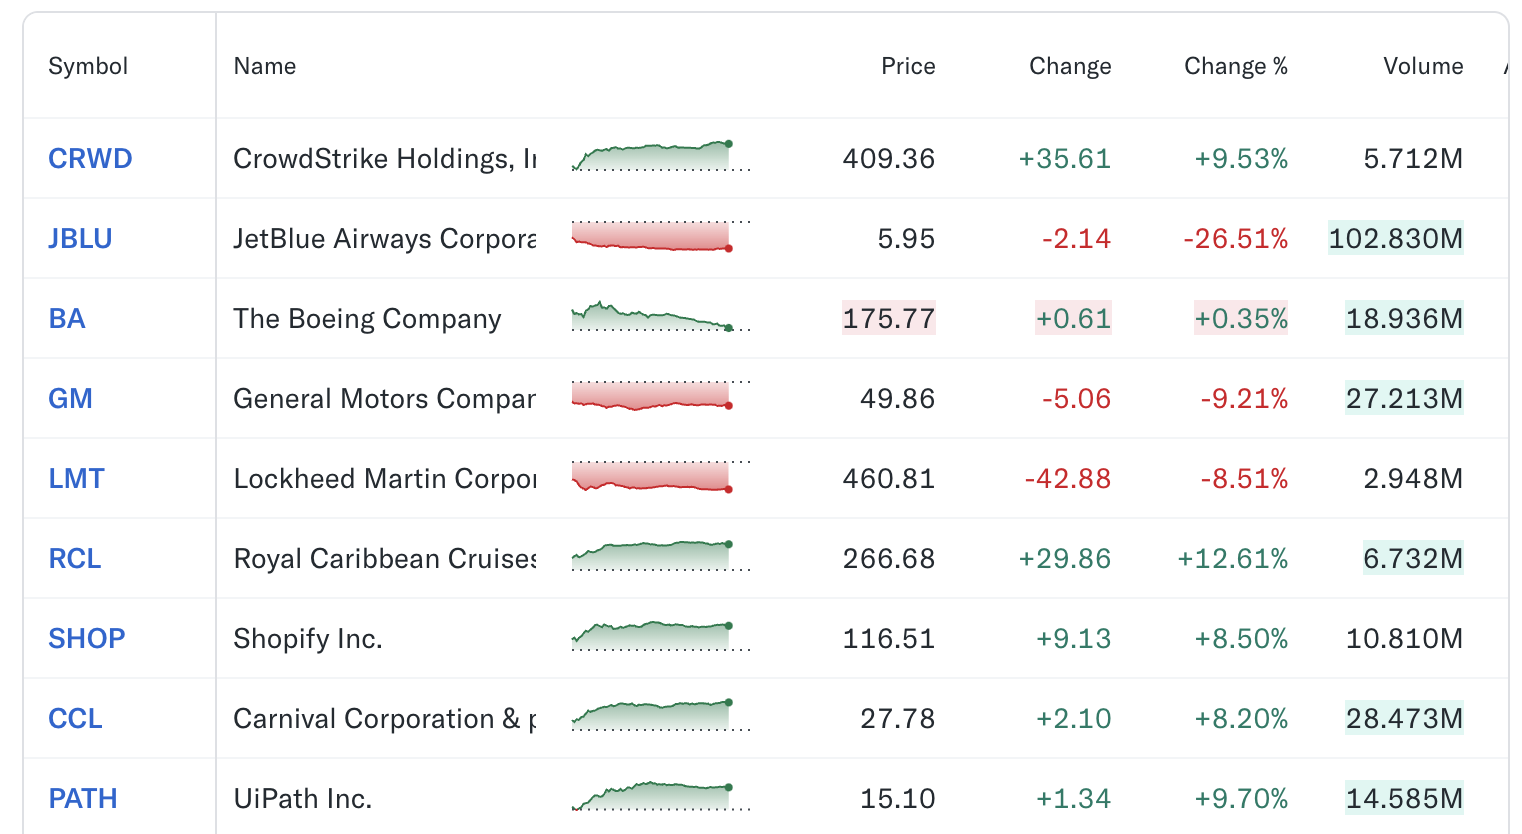The width and height of the screenshot is (1522, 834).
Task: Click the Change column header
Action: tap(1070, 66)
